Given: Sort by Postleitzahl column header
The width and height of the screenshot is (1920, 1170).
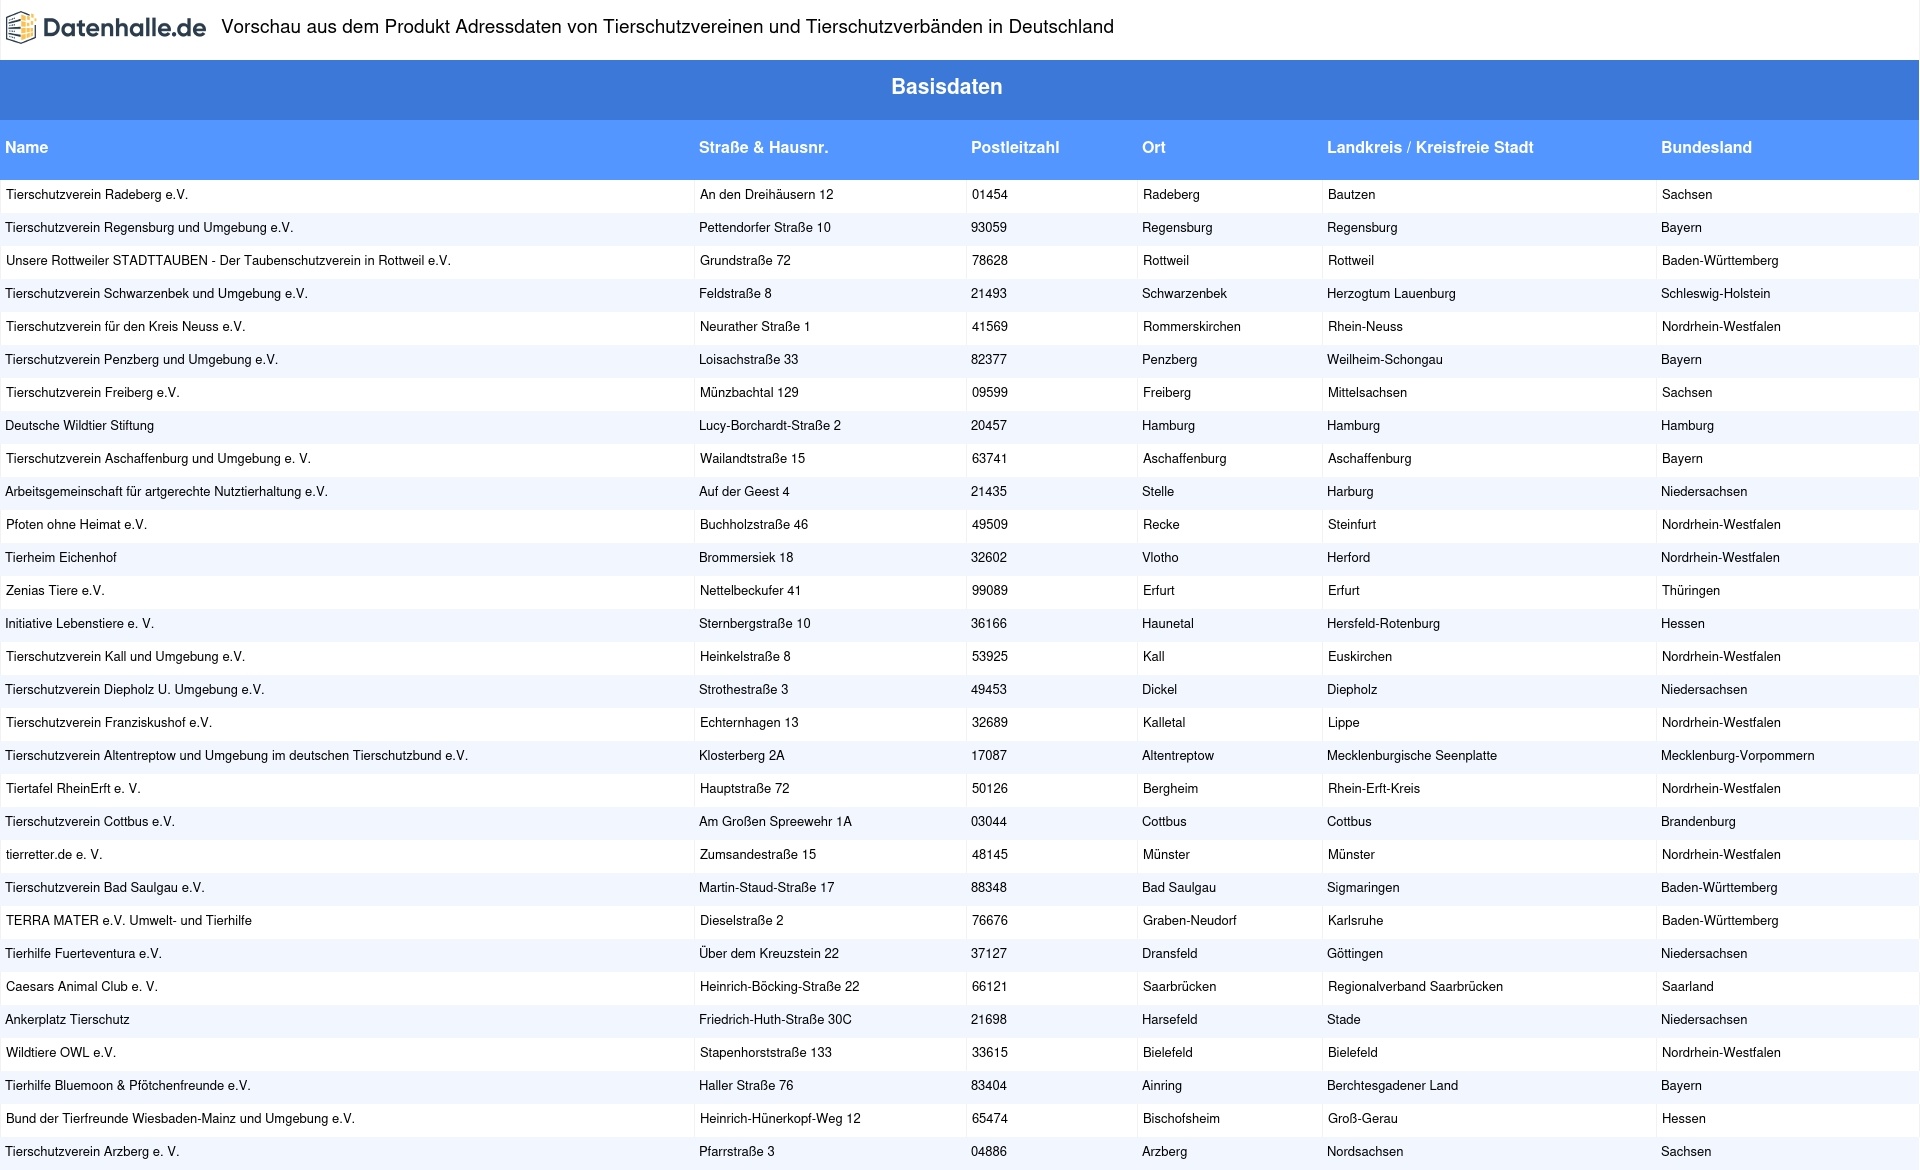Looking at the screenshot, I should tap(1014, 148).
